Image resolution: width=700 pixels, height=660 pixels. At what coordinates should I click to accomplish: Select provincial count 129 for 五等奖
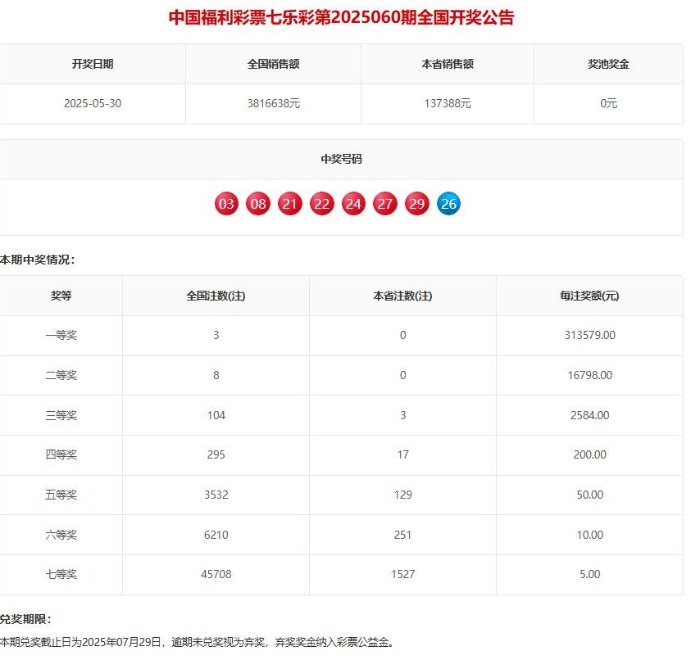click(x=403, y=495)
